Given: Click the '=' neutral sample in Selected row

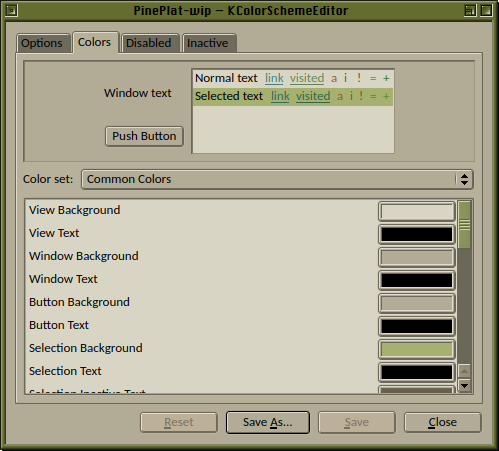Looking at the screenshot, I should (x=373, y=97).
